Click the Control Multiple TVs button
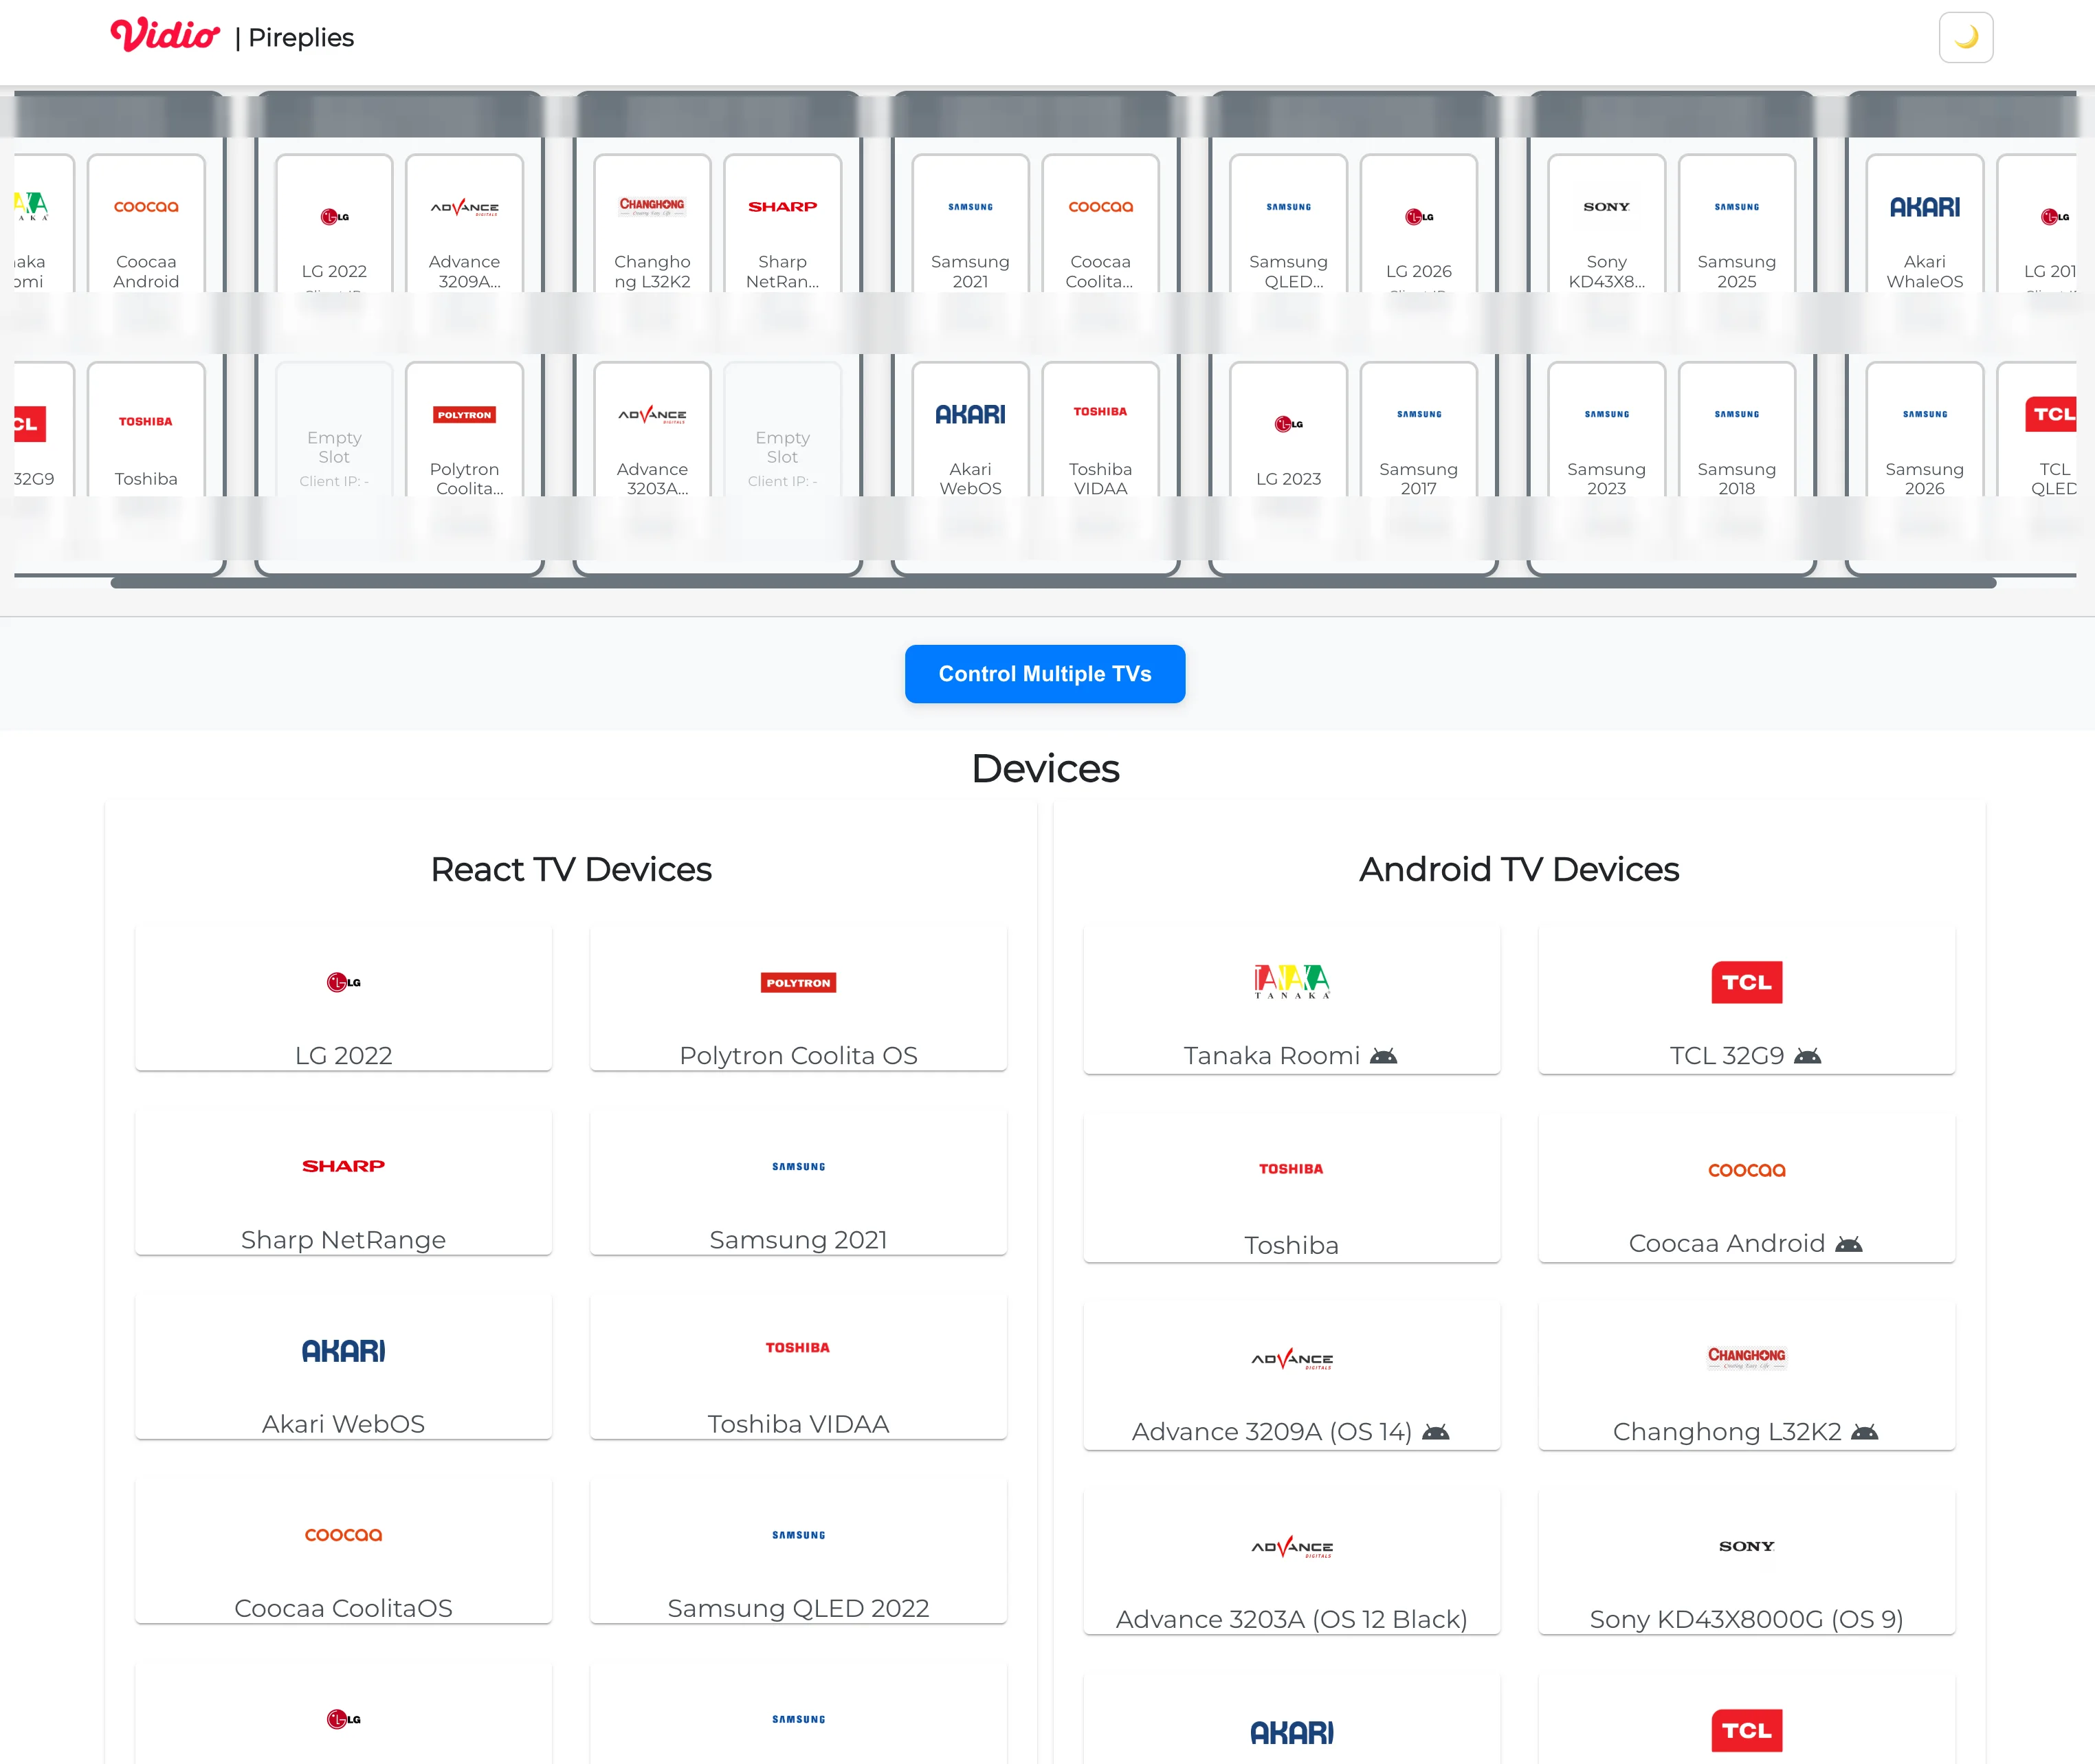This screenshot has height=1764, width=2095. tap(1045, 674)
